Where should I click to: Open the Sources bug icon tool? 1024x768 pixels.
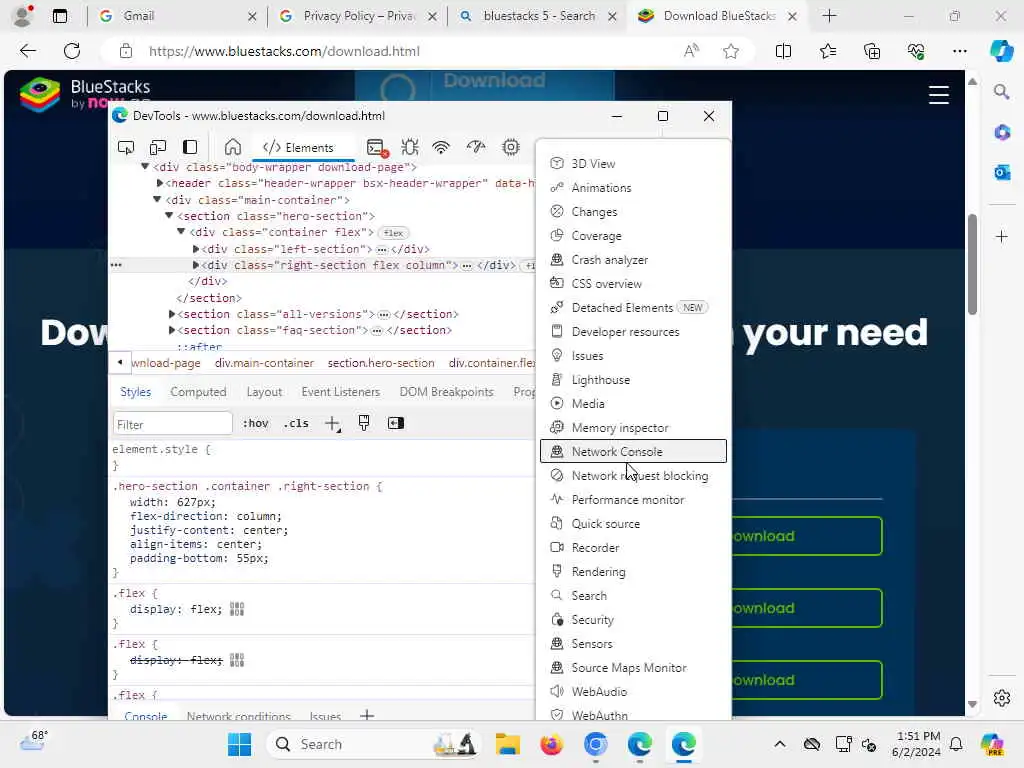tap(410, 148)
